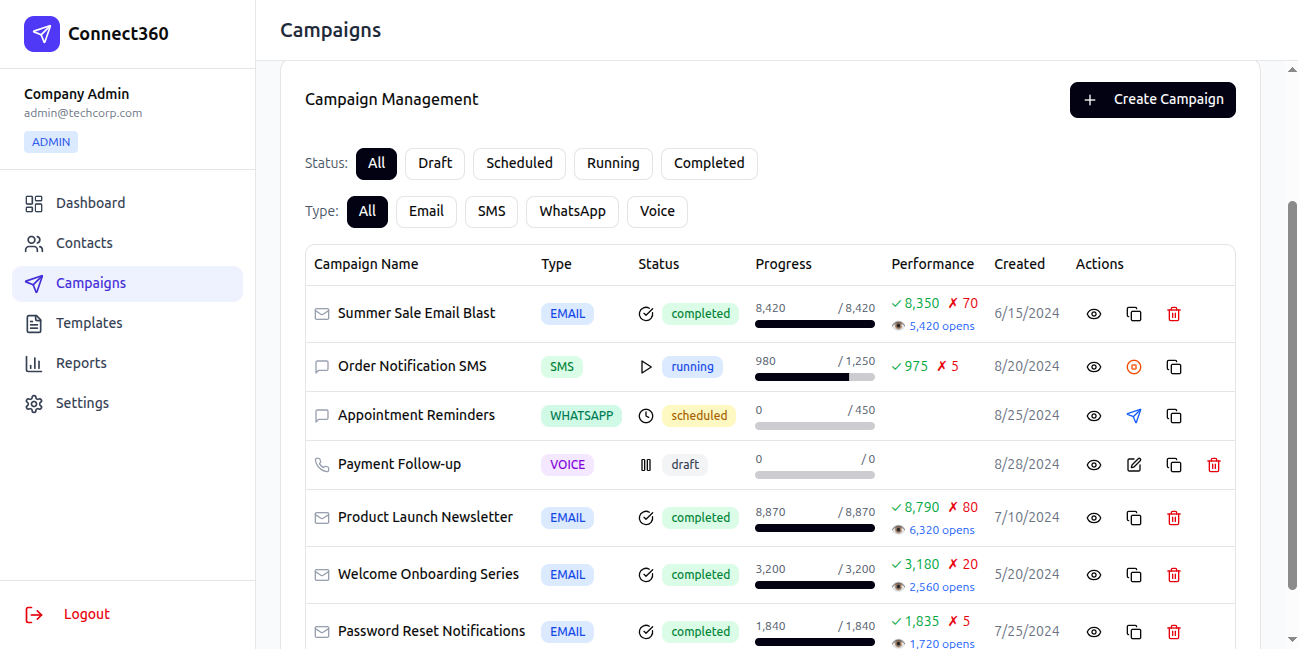Click the Order Notification SMS progress bar
1298x649 pixels.
[815, 377]
